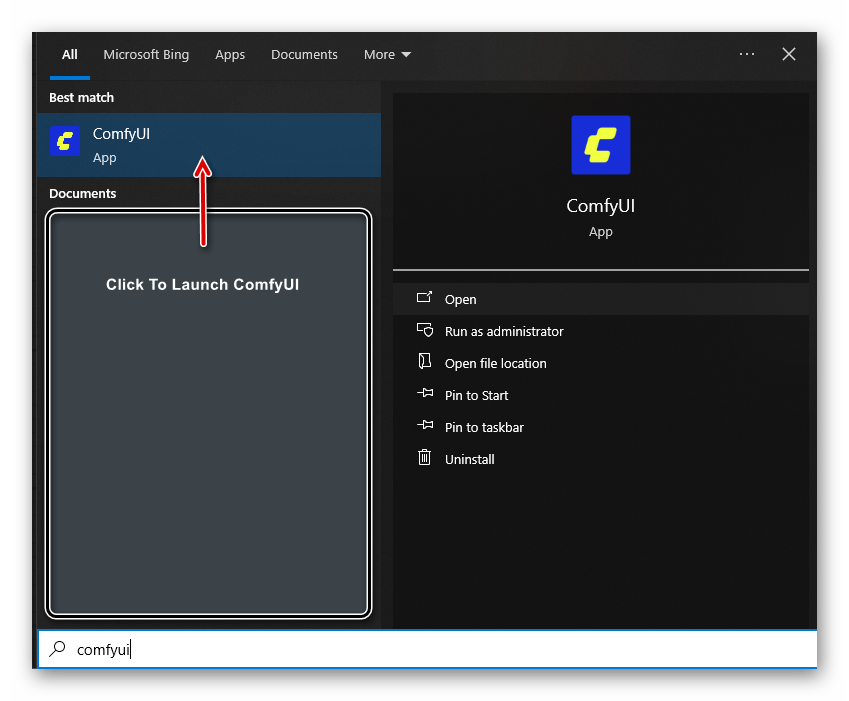The image size is (849, 701).
Task: Click the Open icon in the actions list
Action: pos(425,298)
